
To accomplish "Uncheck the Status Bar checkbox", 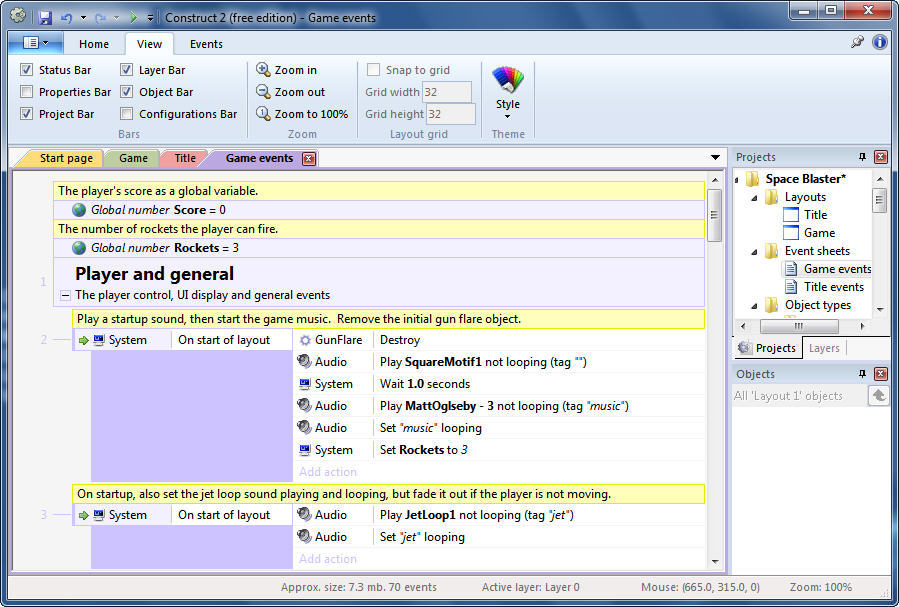I will 26,69.
